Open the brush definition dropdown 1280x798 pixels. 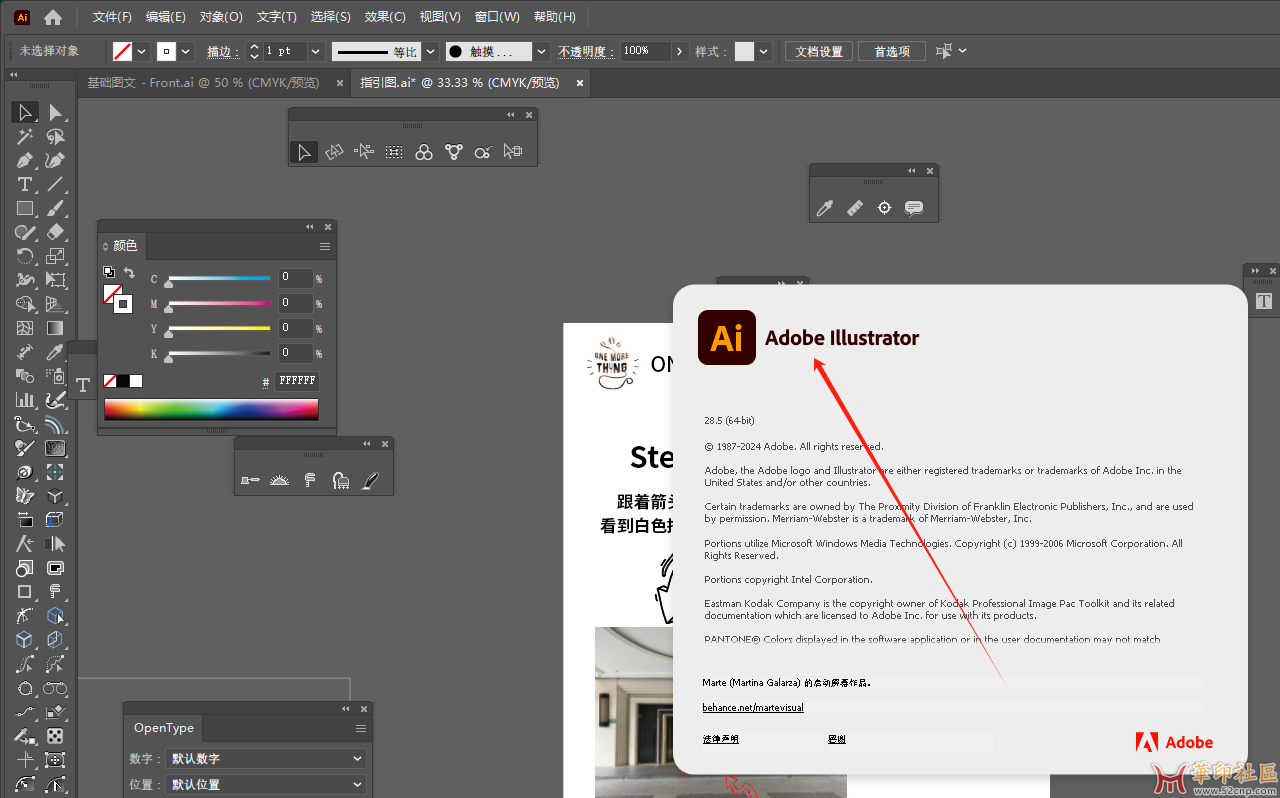tap(542, 51)
